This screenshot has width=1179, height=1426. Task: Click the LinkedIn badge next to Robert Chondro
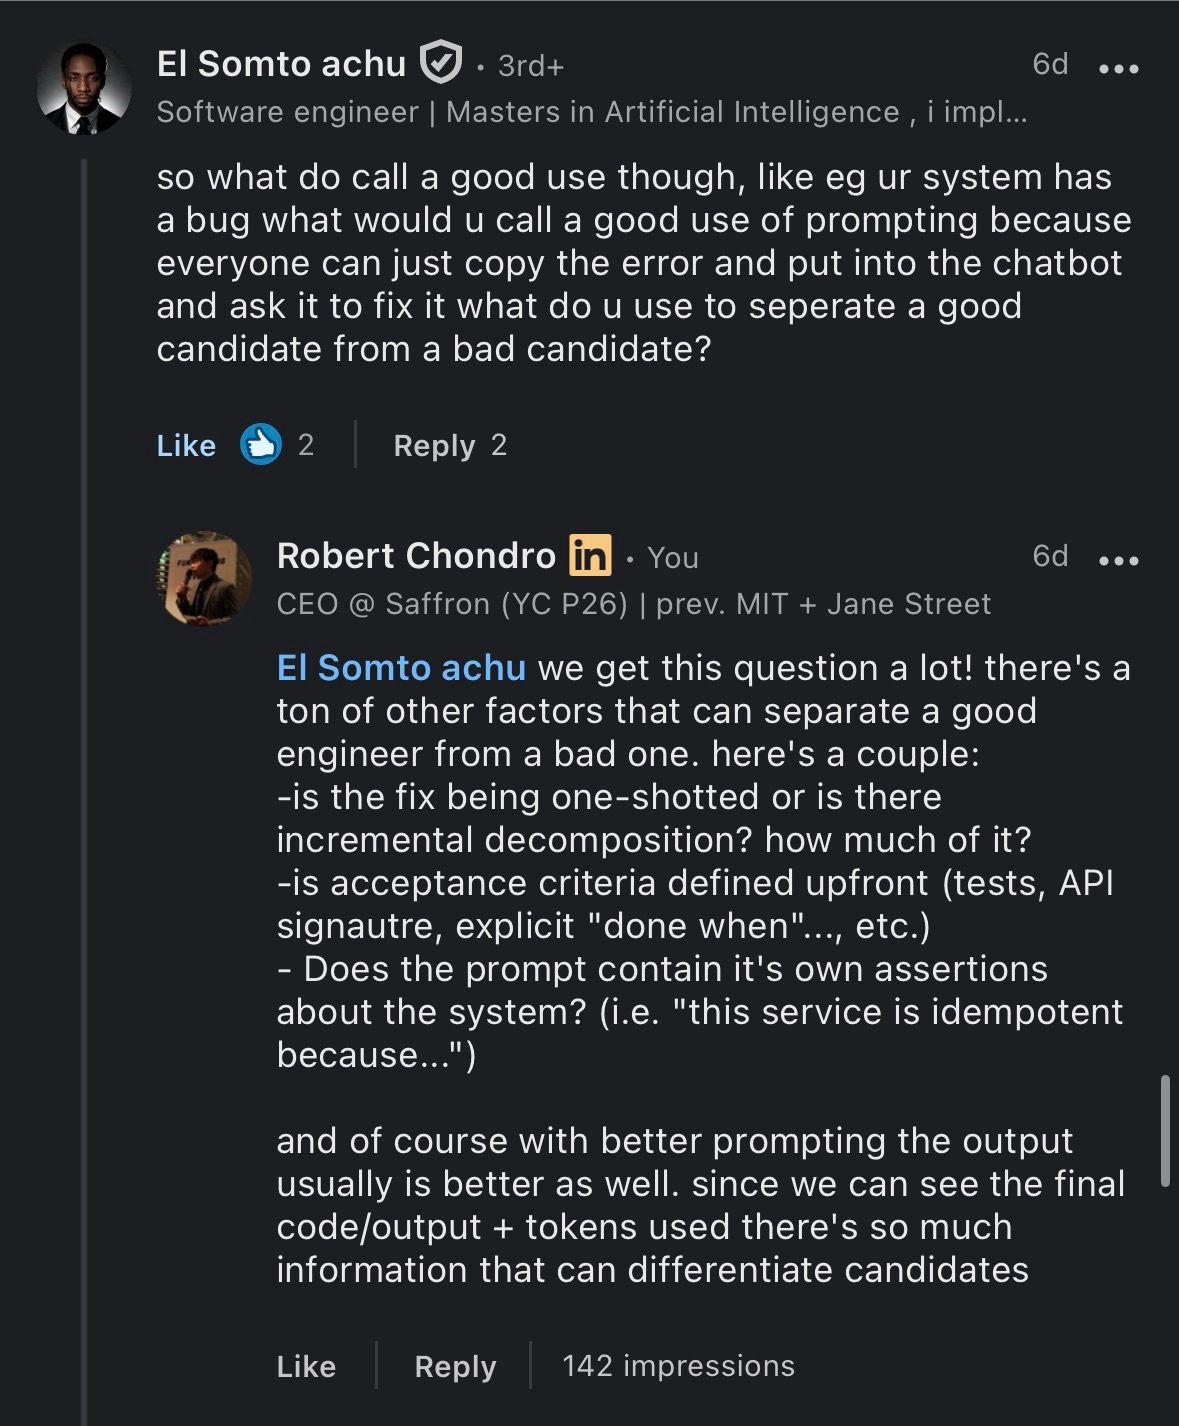click(x=590, y=555)
